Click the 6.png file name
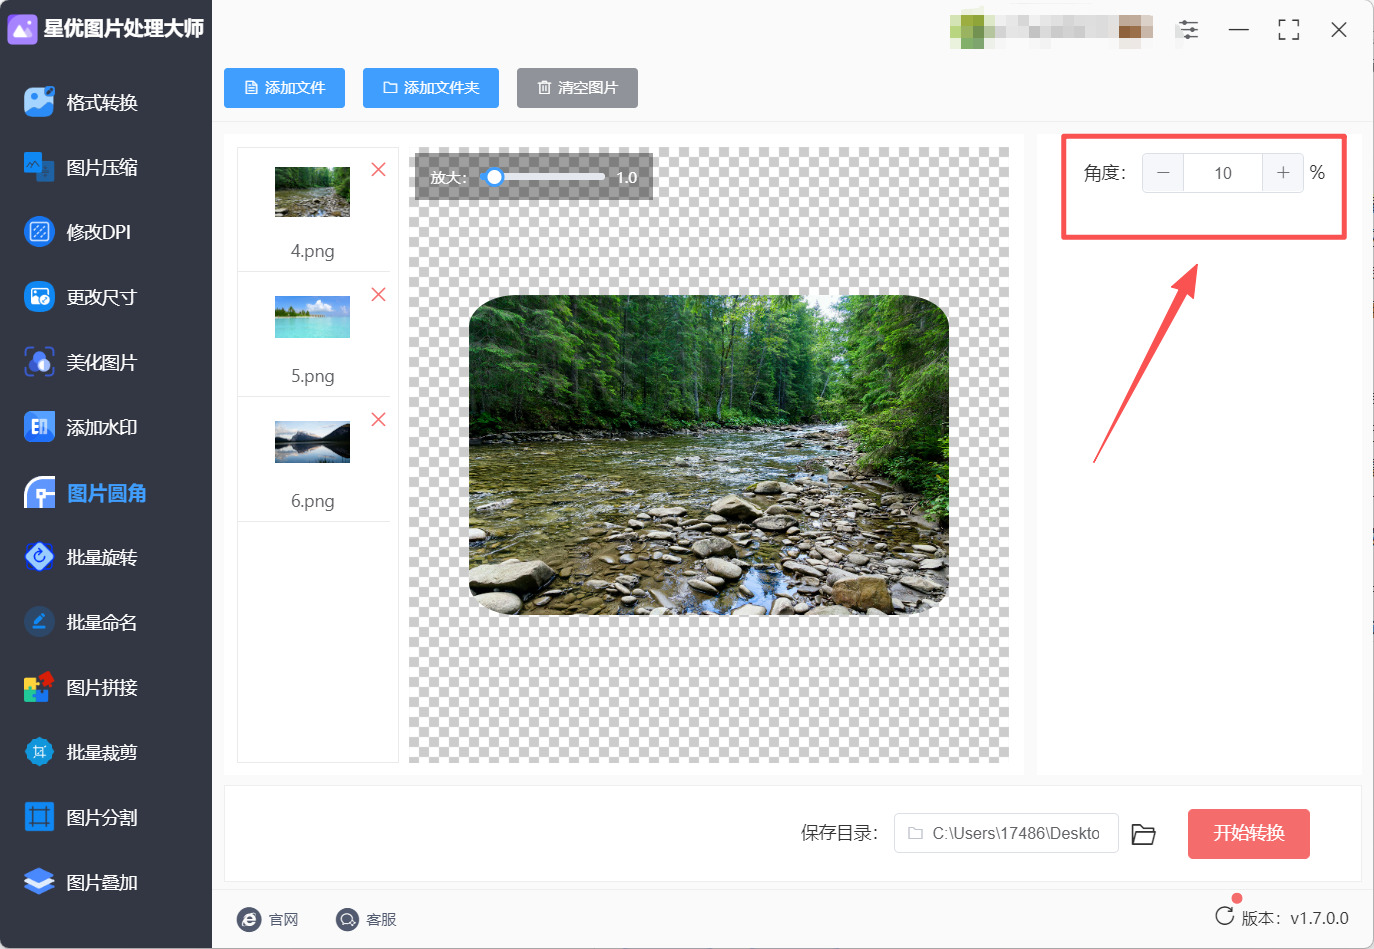 pyautogui.click(x=313, y=501)
